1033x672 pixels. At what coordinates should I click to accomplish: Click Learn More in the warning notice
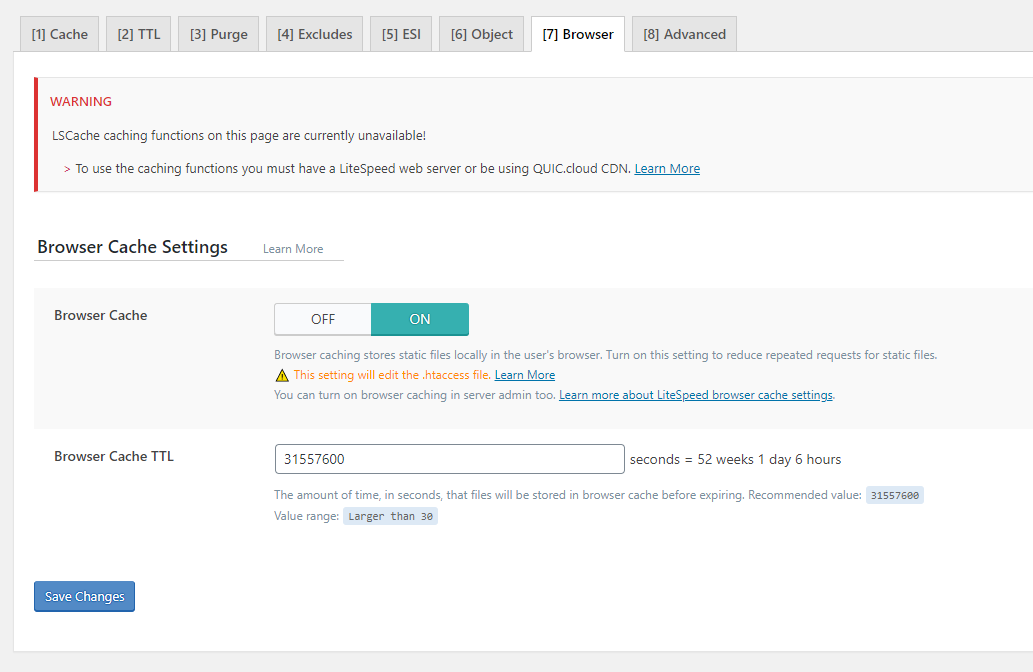667,169
